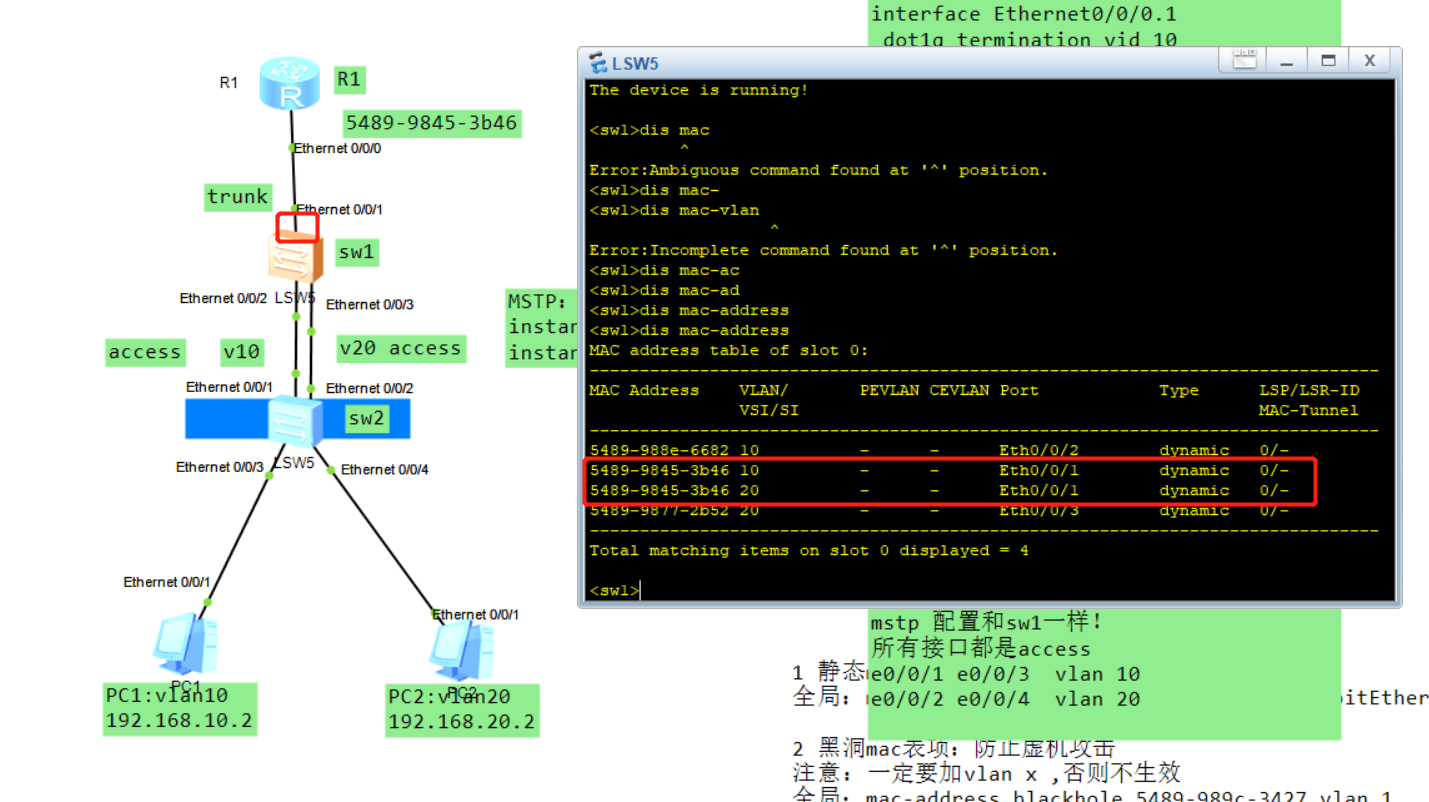Click the Ethernet 0/0/4 interface label
The image size is (1429, 802).
tap(384, 470)
